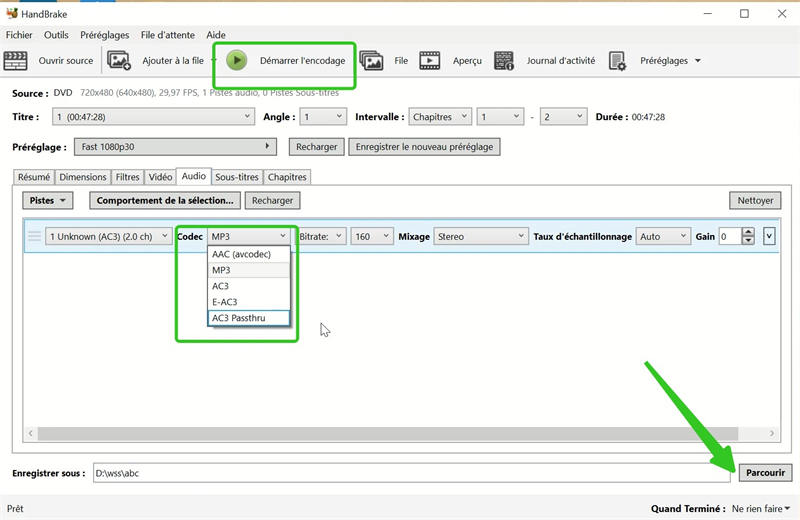Screen dimensions: 800x520
Task: Expand Ajouter à la file dropdown arrow
Action: tap(214, 60)
